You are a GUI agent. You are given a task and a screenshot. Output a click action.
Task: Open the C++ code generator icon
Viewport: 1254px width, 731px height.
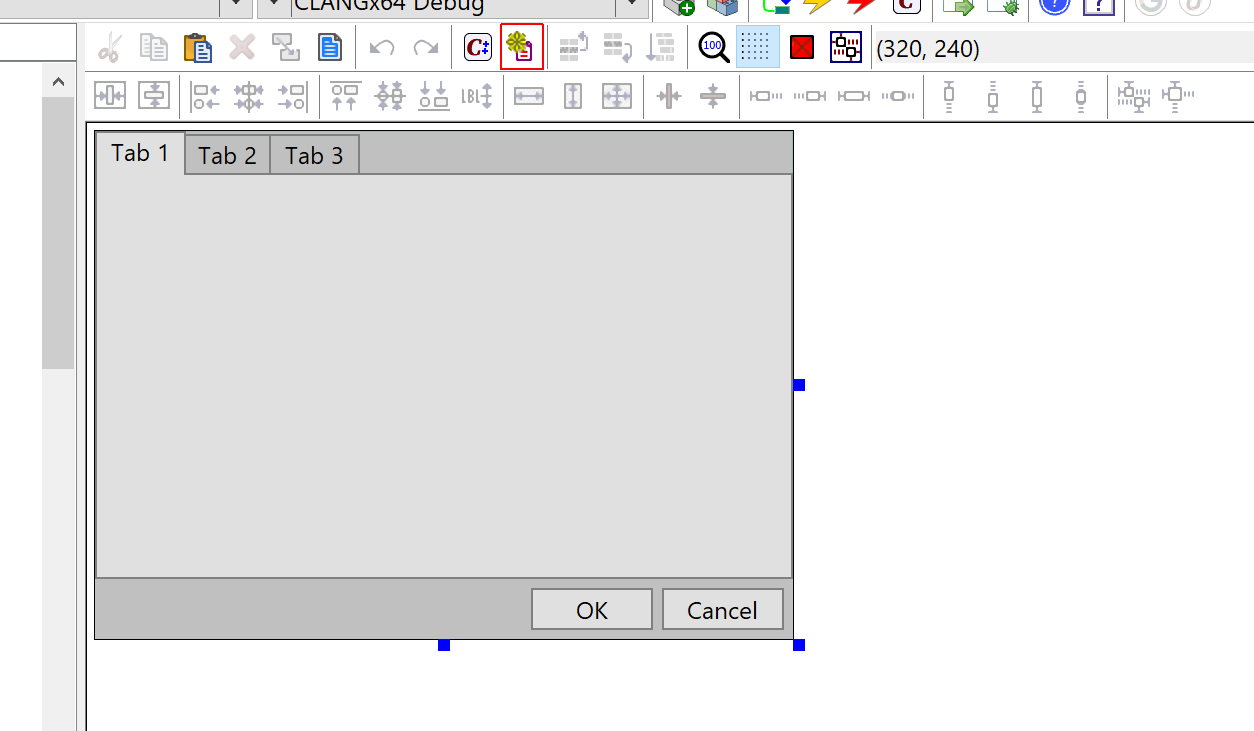click(x=478, y=47)
